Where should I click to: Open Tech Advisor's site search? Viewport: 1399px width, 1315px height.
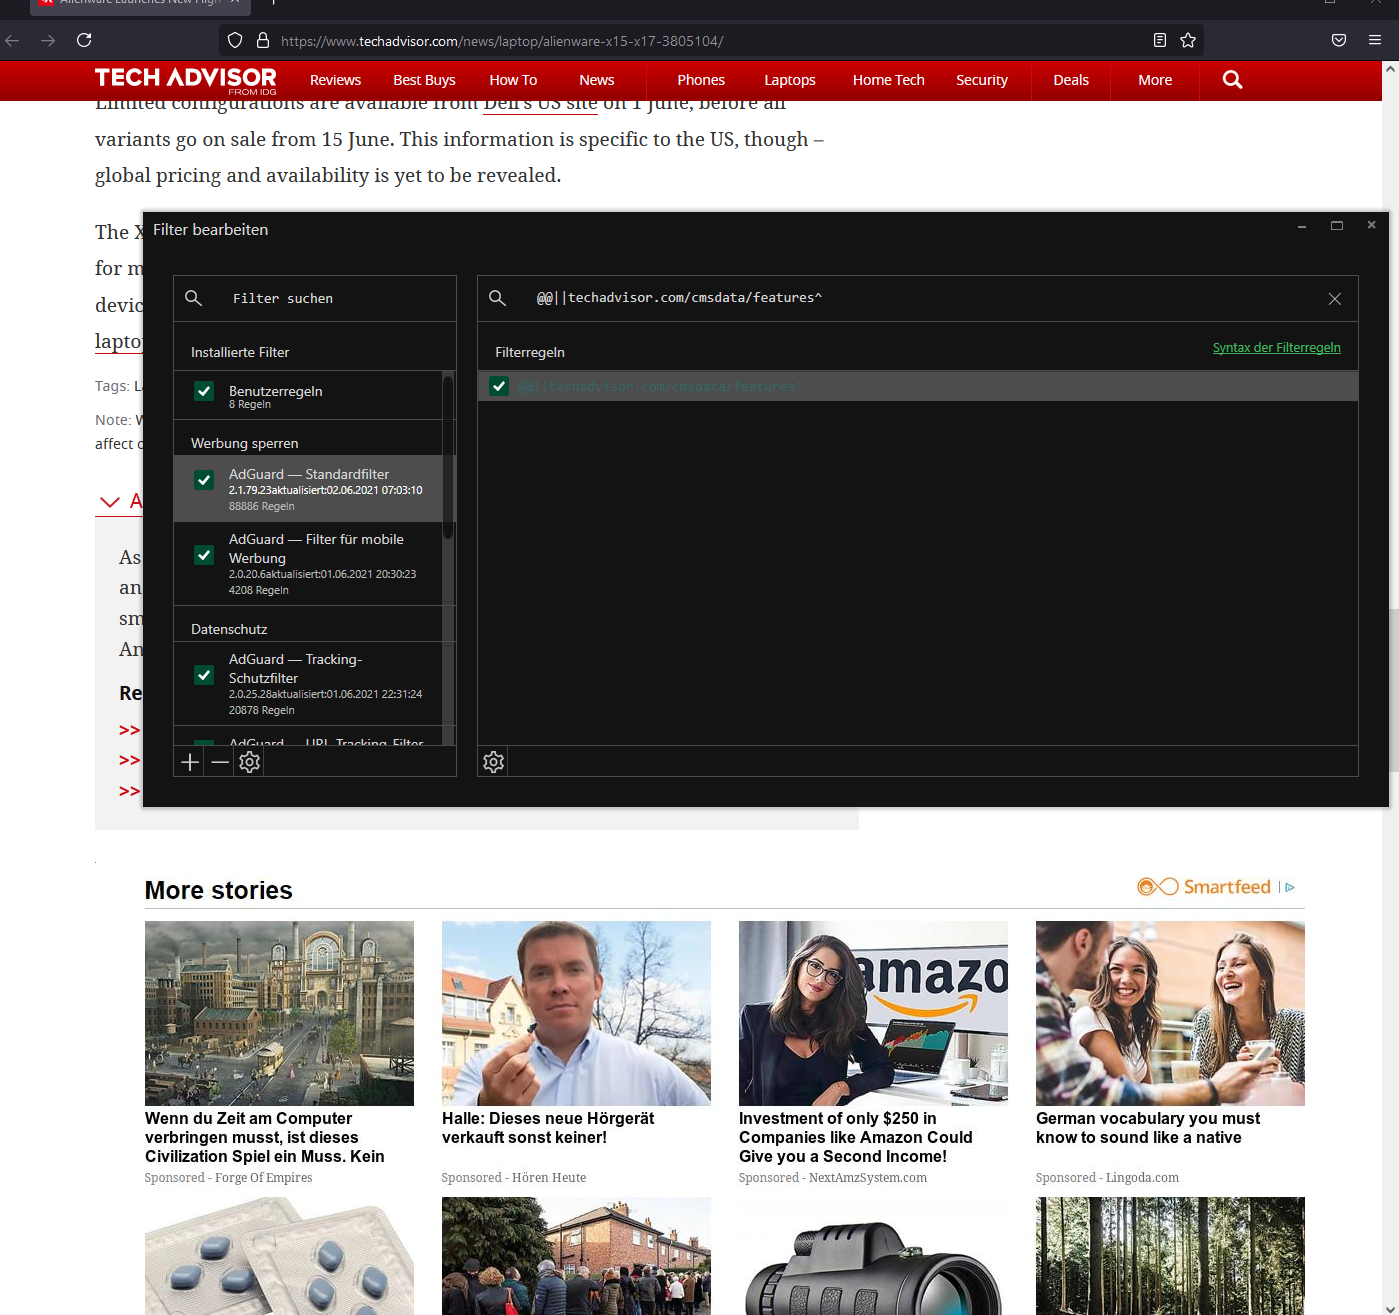click(1231, 79)
